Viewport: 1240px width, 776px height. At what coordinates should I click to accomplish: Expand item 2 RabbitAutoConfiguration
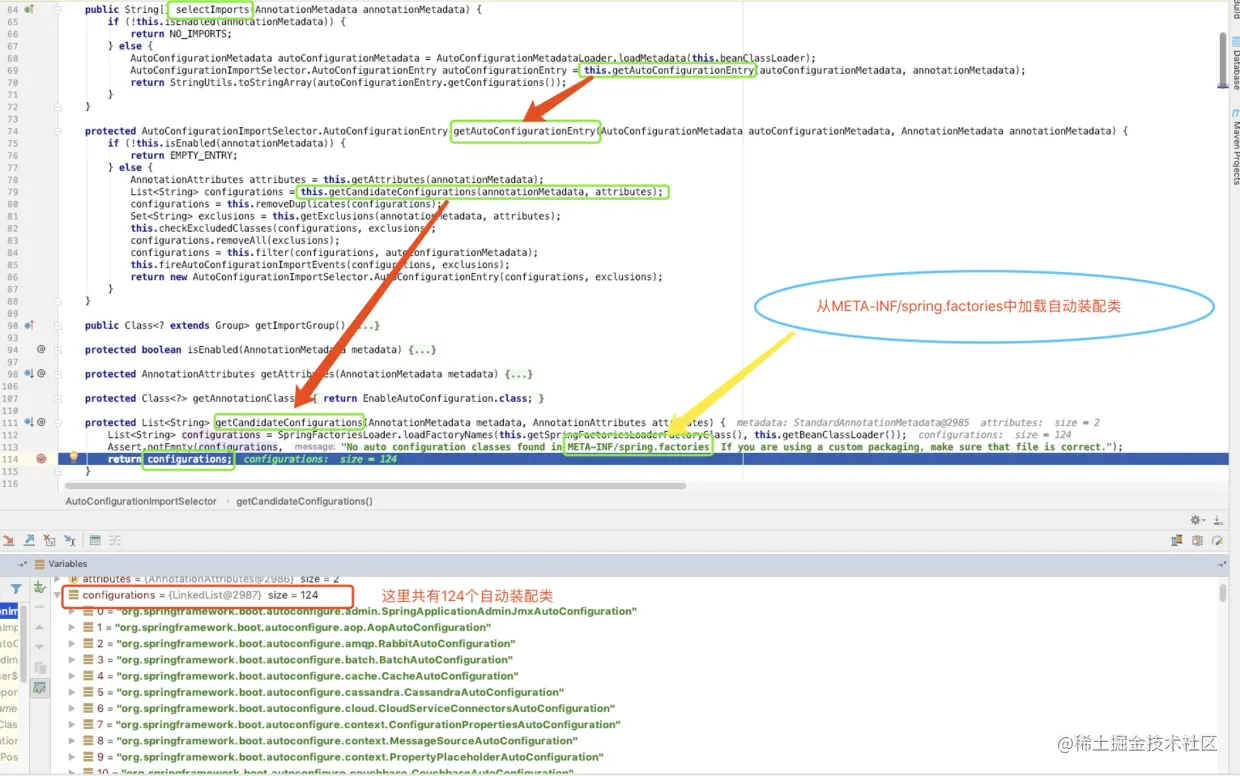(x=72, y=644)
